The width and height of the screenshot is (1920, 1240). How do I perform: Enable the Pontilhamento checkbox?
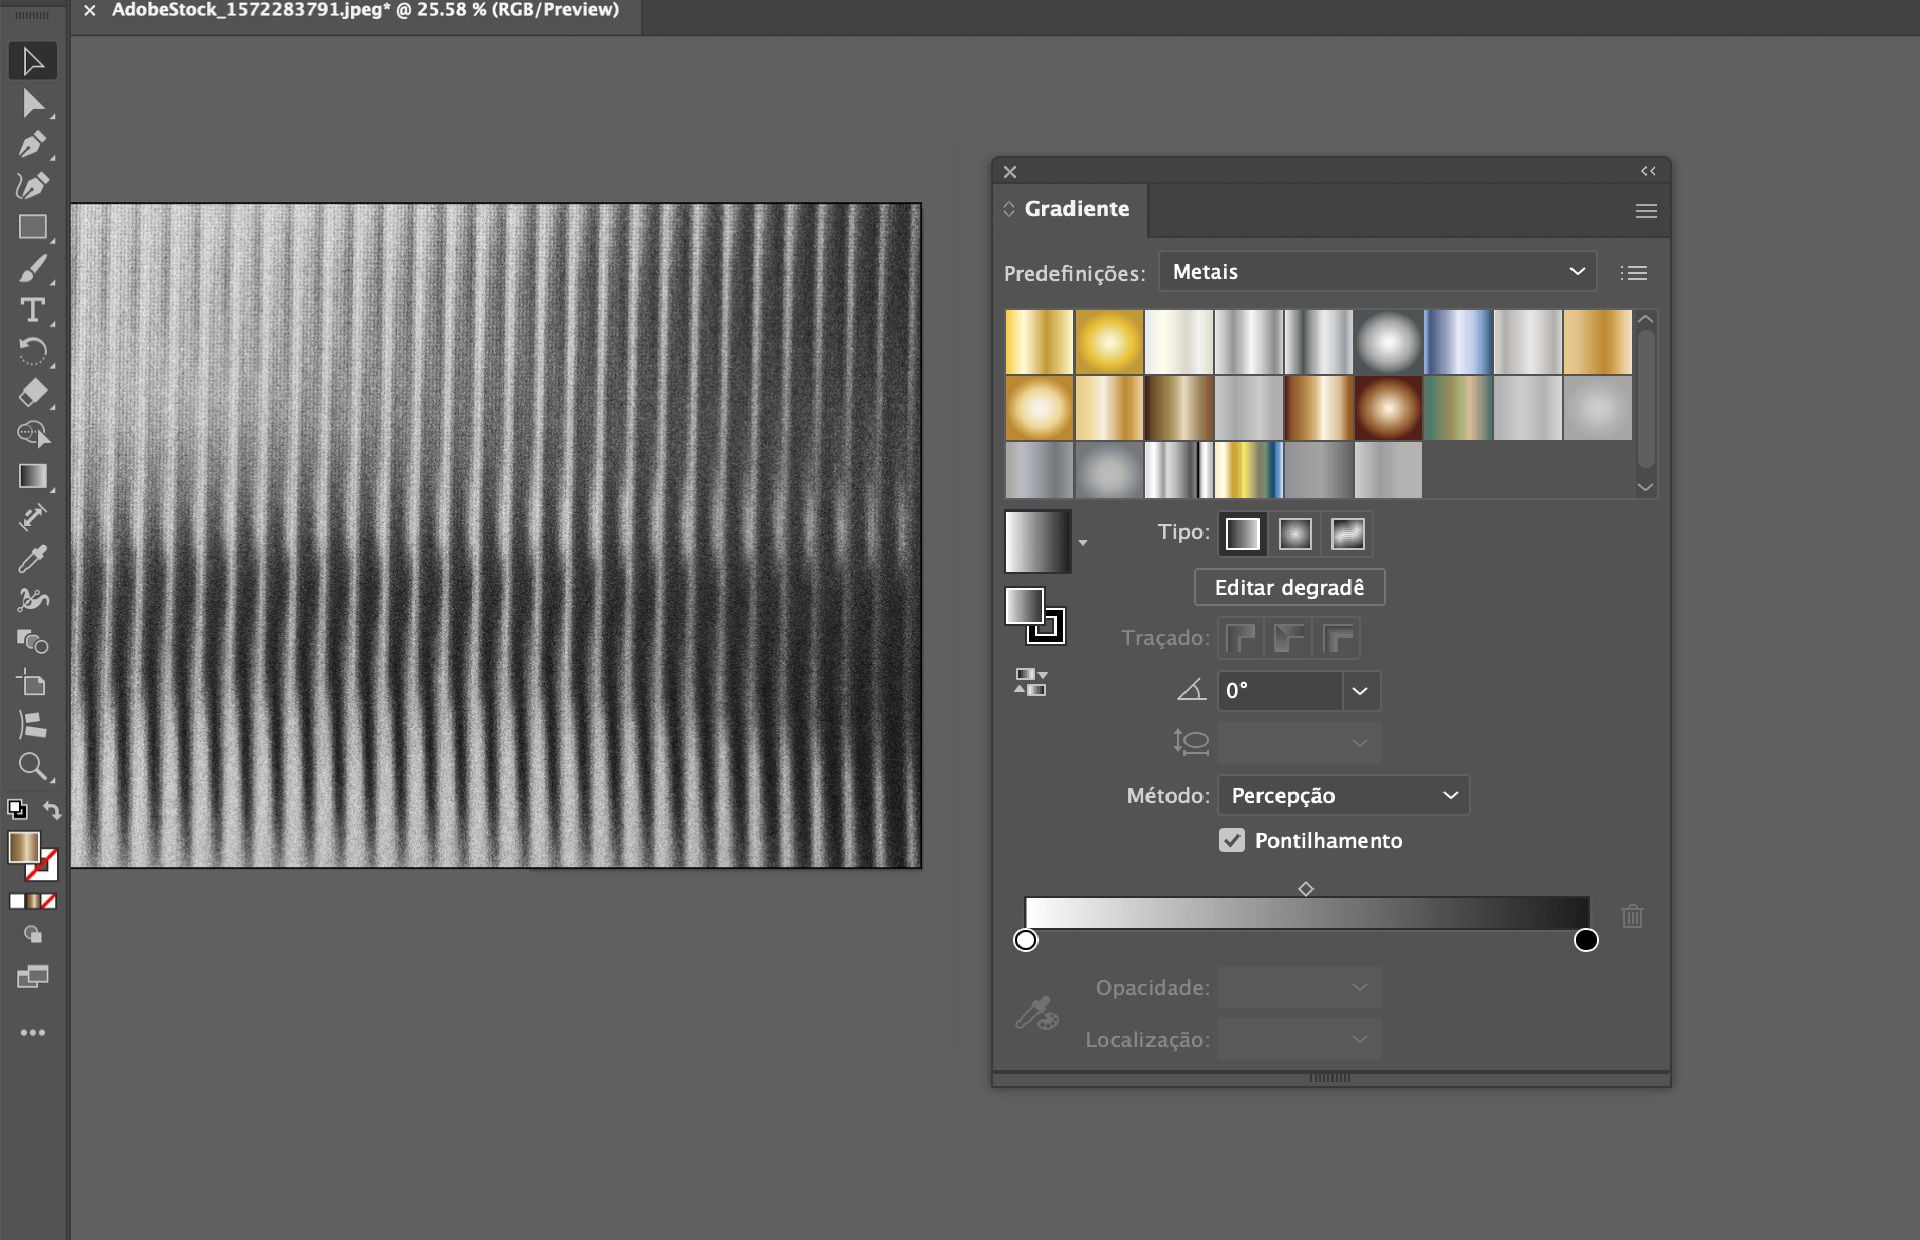[x=1232, y=841]
